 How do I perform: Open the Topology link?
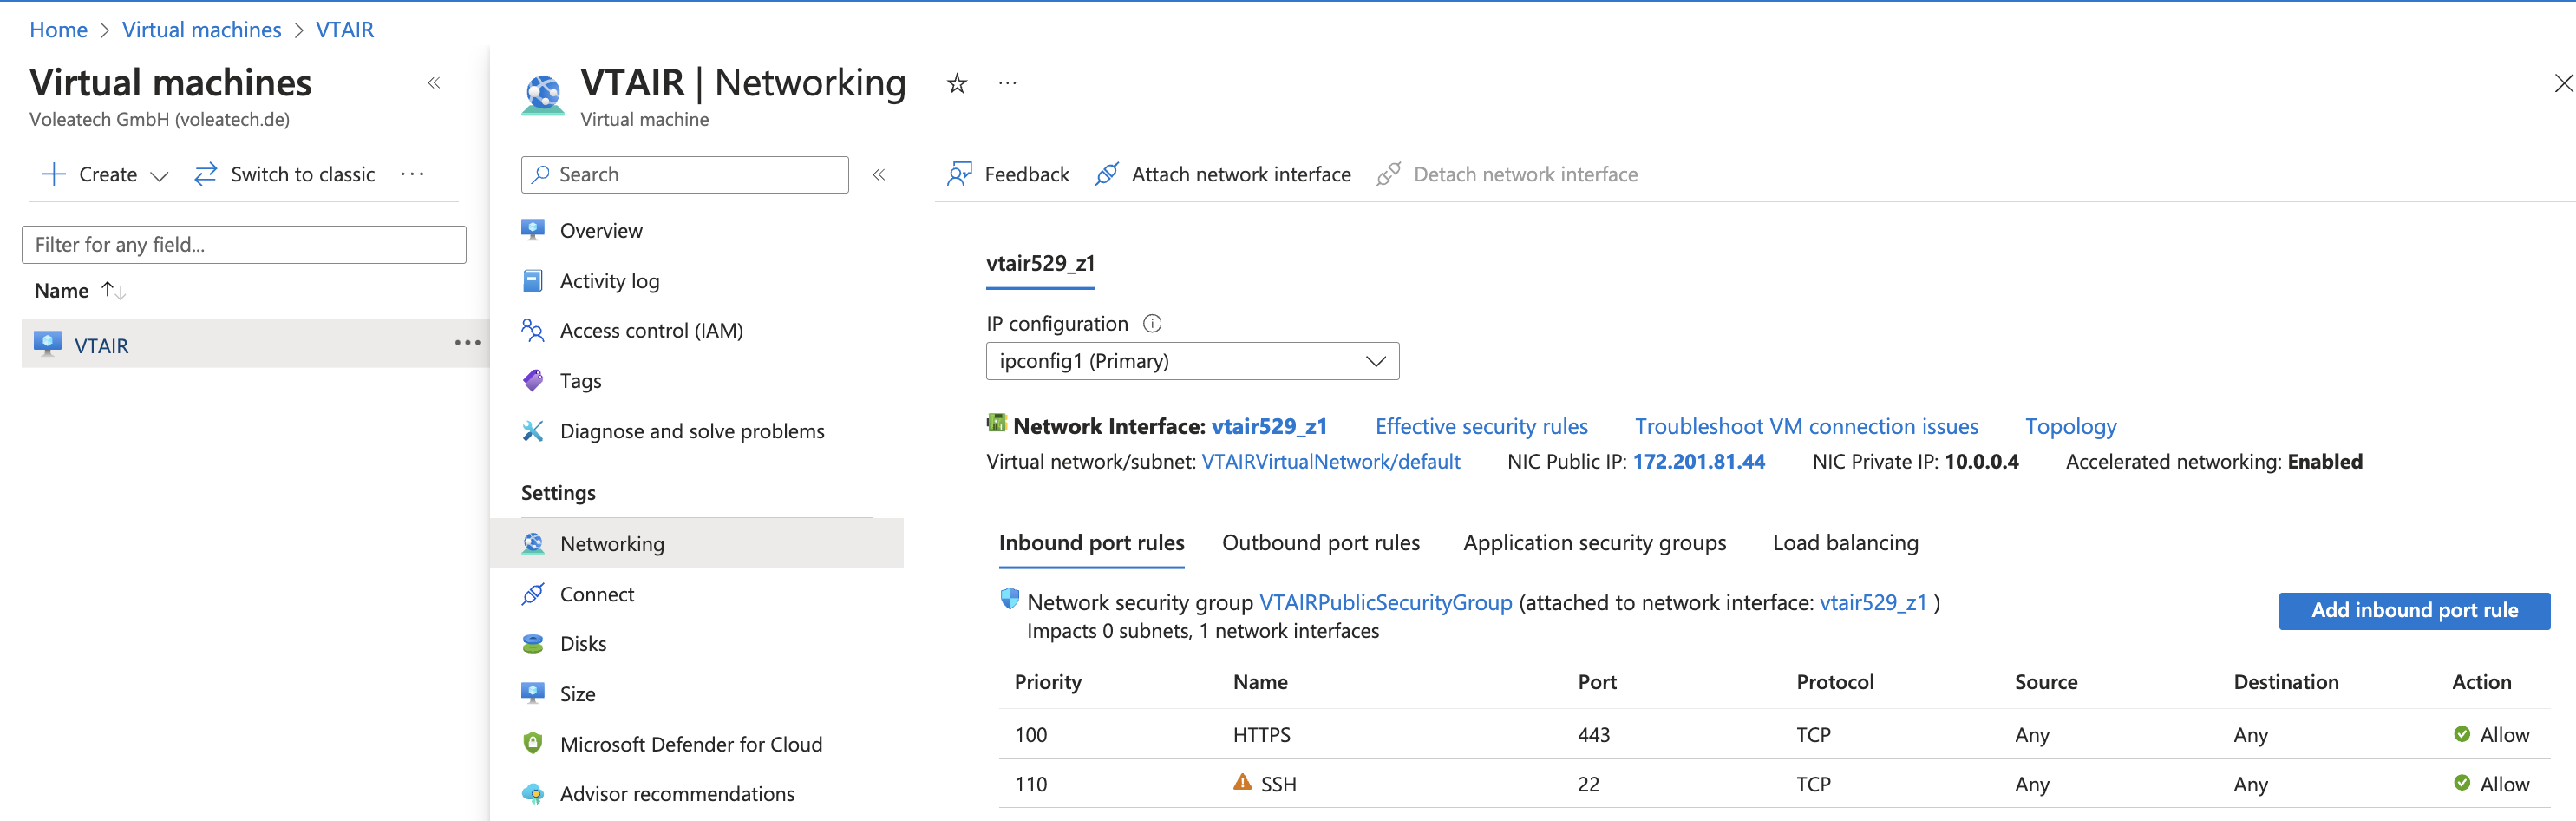click(x=2070, y=427)
